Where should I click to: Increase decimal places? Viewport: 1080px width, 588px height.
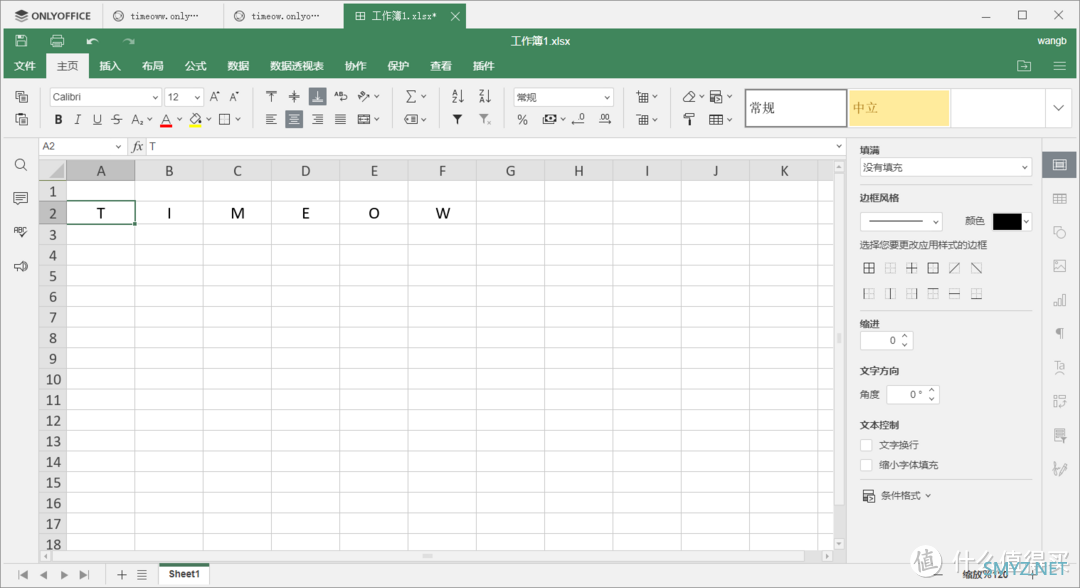605,120
